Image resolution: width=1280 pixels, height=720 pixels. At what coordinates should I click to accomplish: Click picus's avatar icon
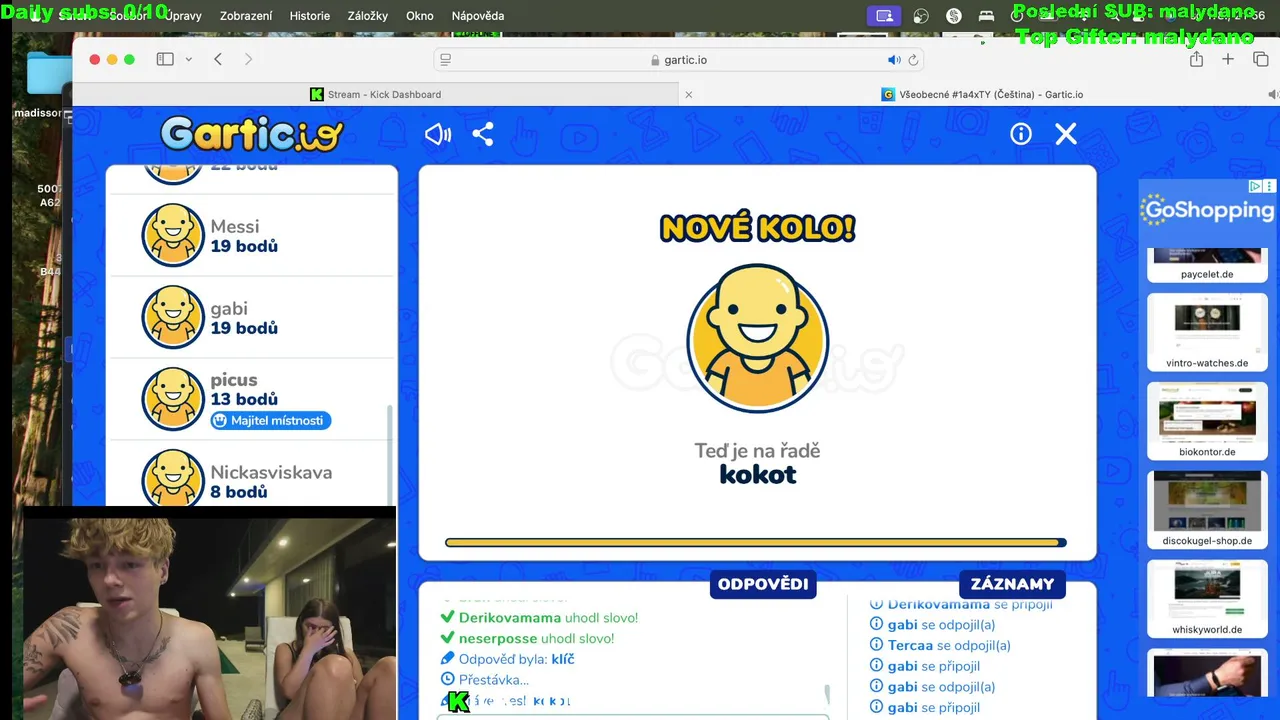pos(173,399)
